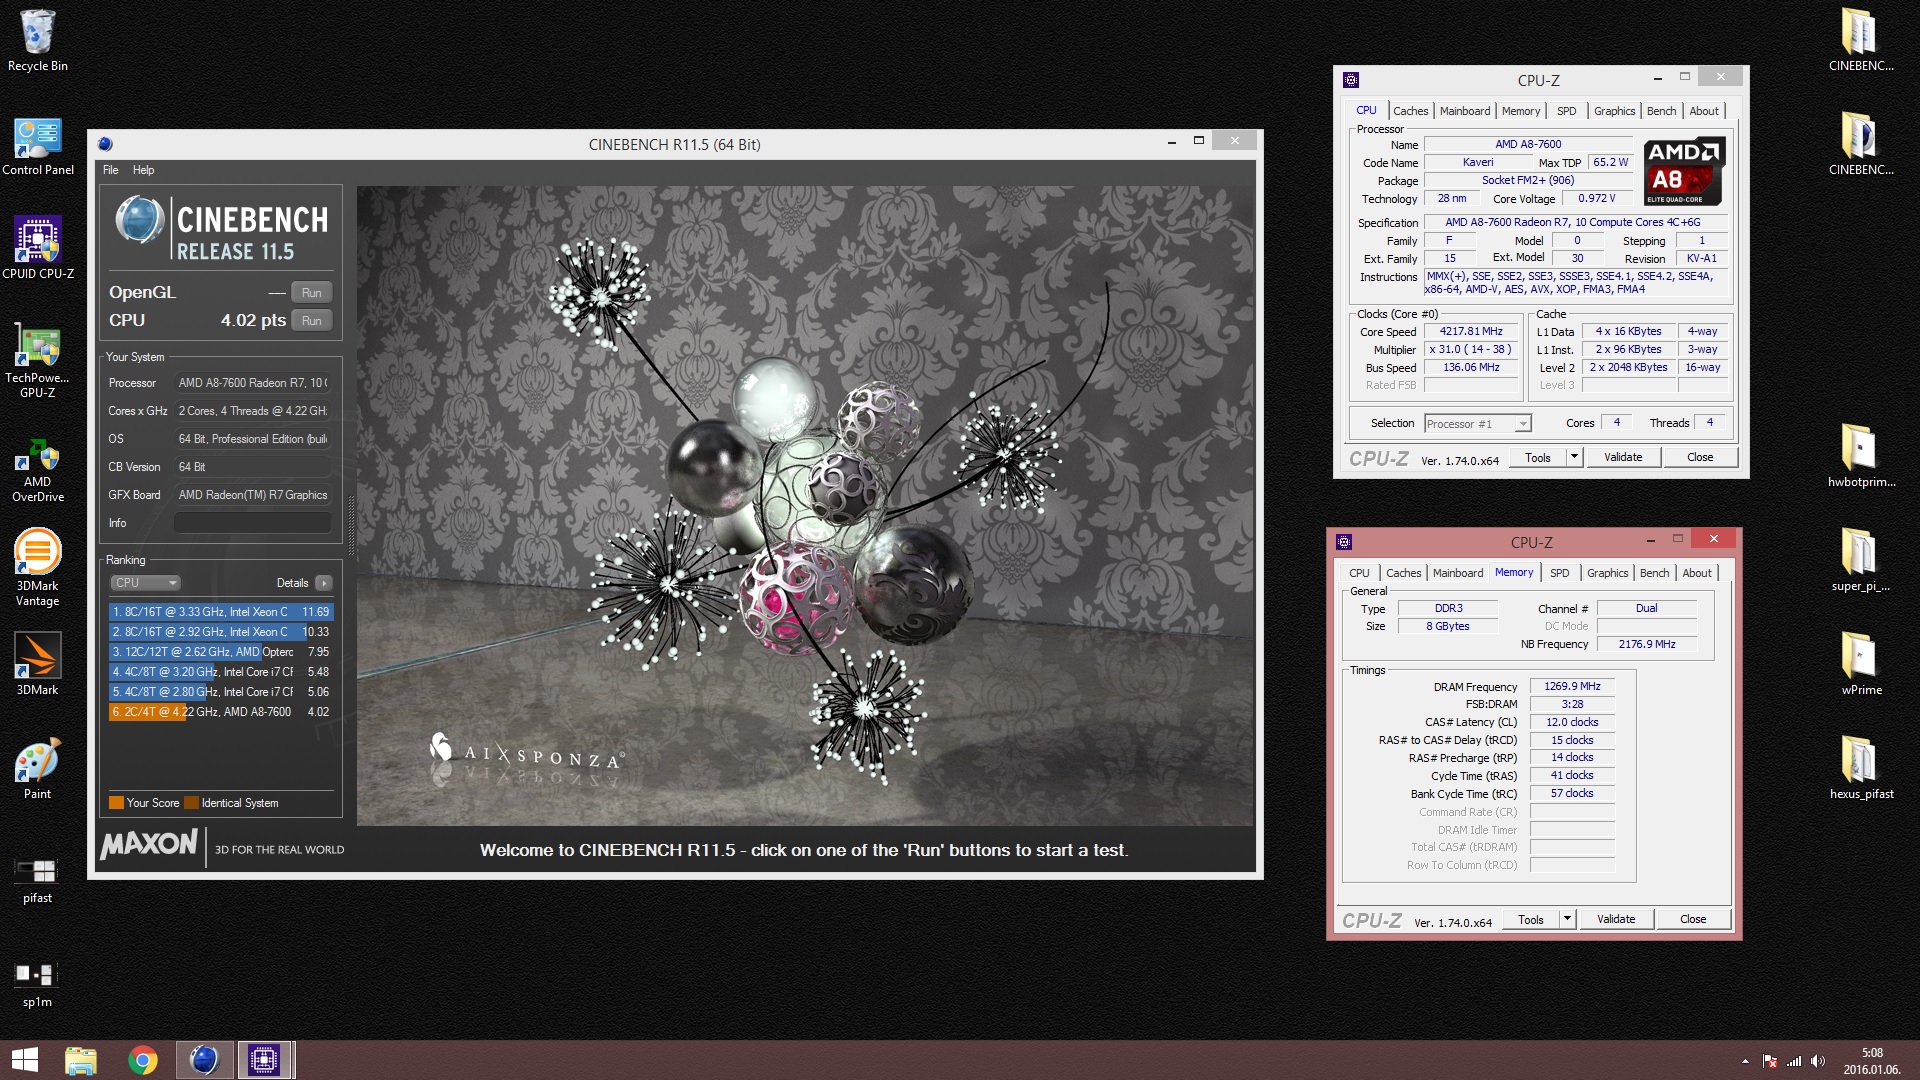Launch CPUID CPU-Z desktop shortcut
The image size is (1920, 1080).
(38, 248)
